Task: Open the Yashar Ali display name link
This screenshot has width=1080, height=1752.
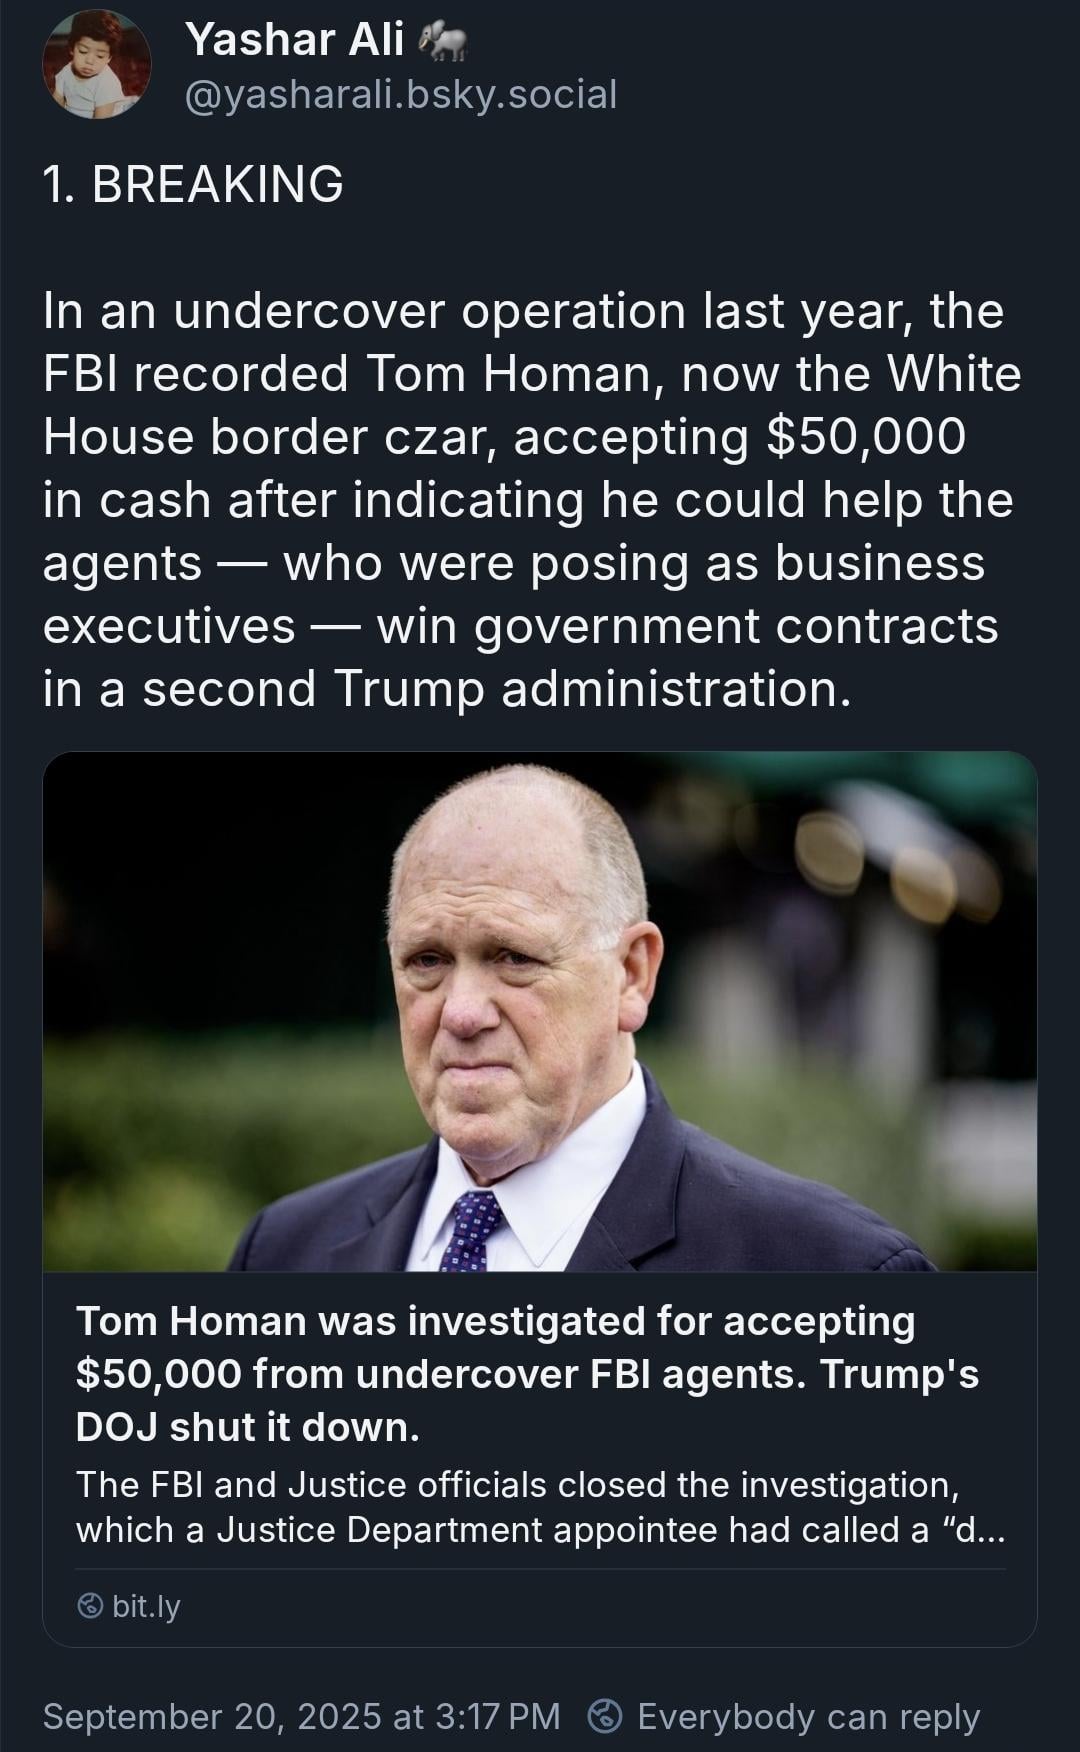Action: [295, 40]
